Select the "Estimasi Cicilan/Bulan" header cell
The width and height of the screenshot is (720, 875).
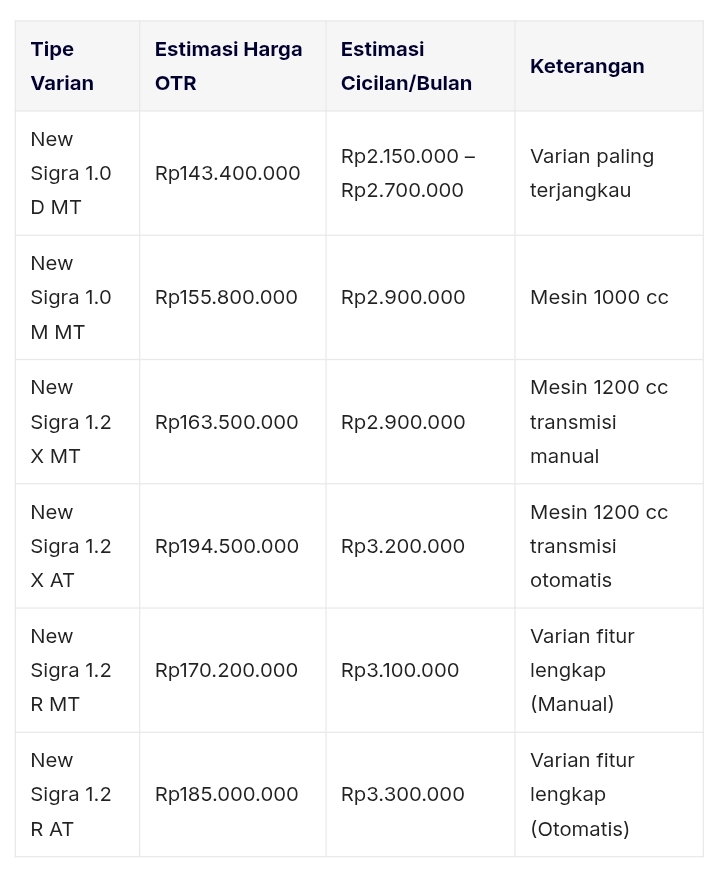406,66
